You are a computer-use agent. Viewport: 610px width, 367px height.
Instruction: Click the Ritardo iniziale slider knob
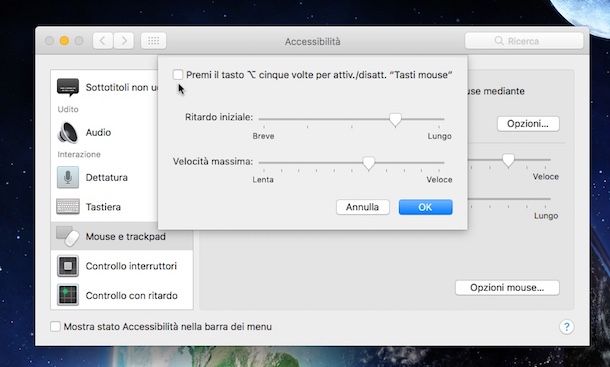click(x=395, y=119)
